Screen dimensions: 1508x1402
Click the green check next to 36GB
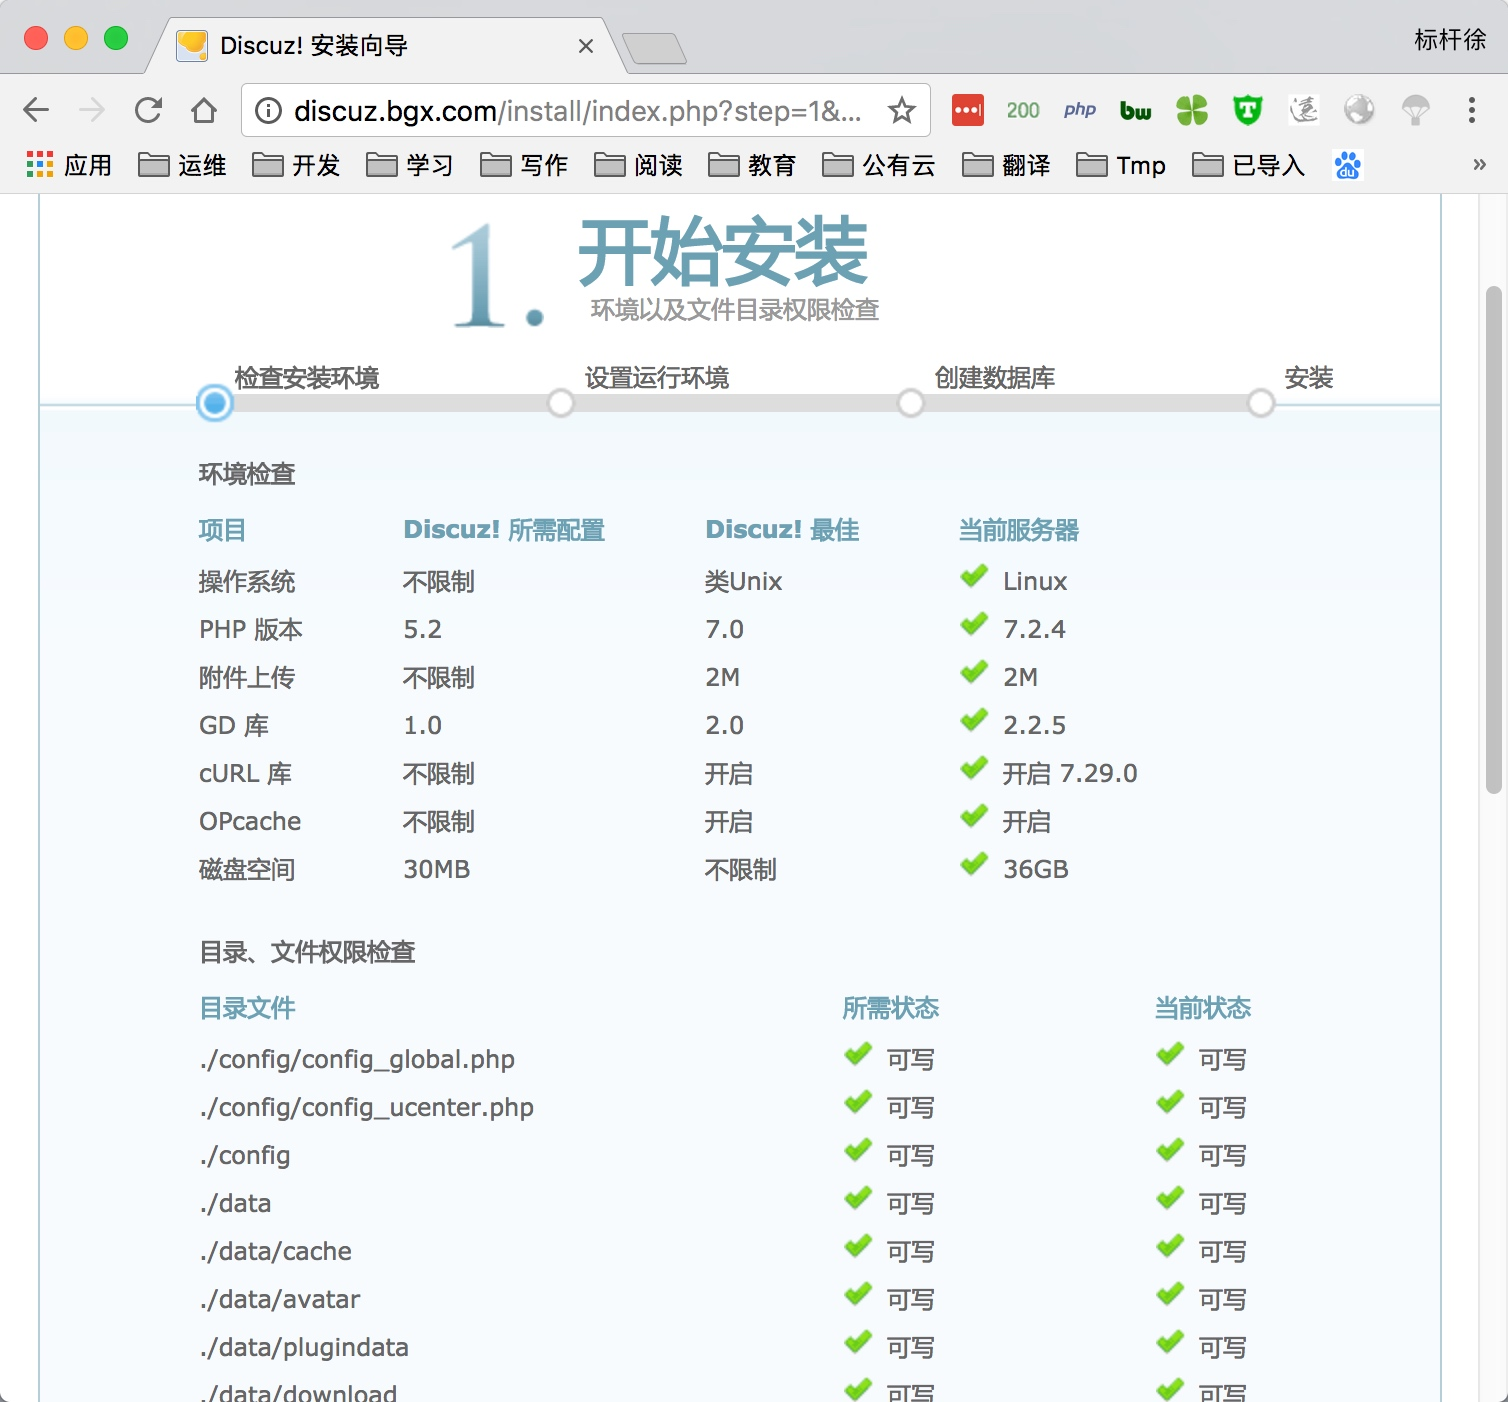click(x=974, y=865)
